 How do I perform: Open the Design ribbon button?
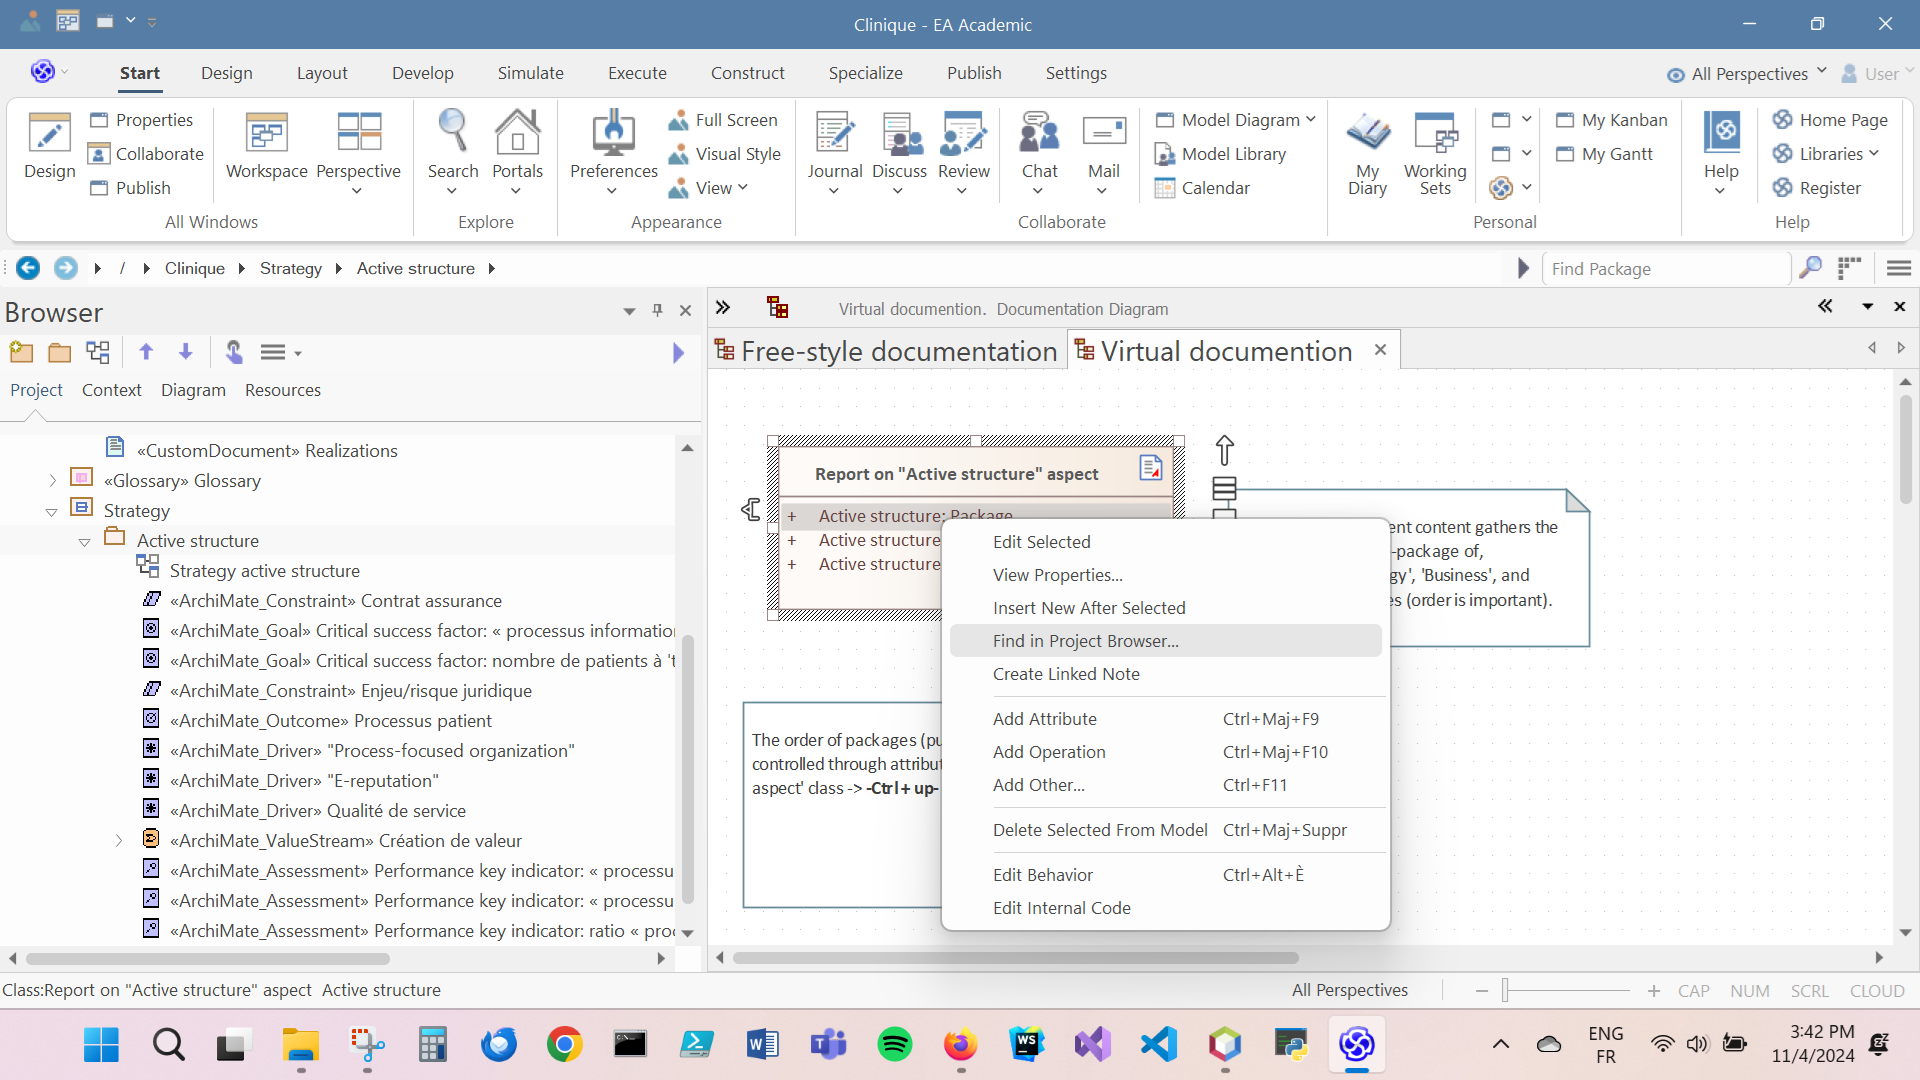point(49,146)
